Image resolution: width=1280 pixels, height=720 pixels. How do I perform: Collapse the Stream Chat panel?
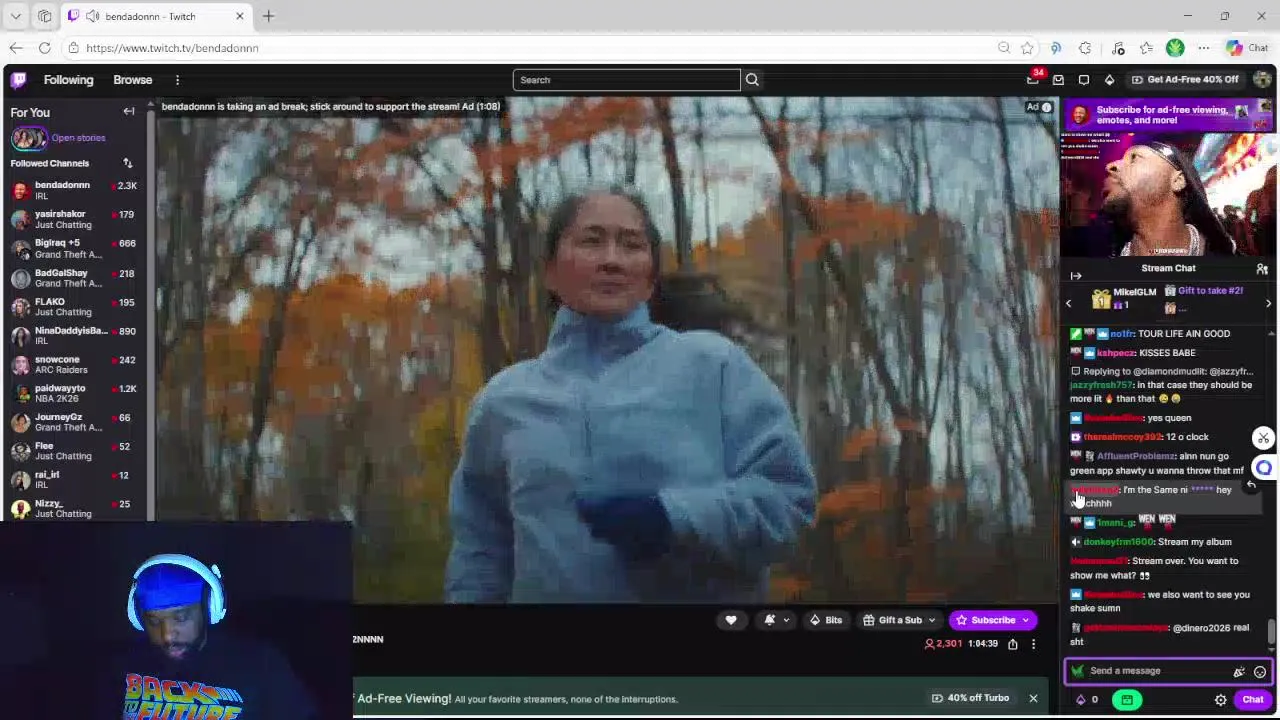click(1076, 276)
